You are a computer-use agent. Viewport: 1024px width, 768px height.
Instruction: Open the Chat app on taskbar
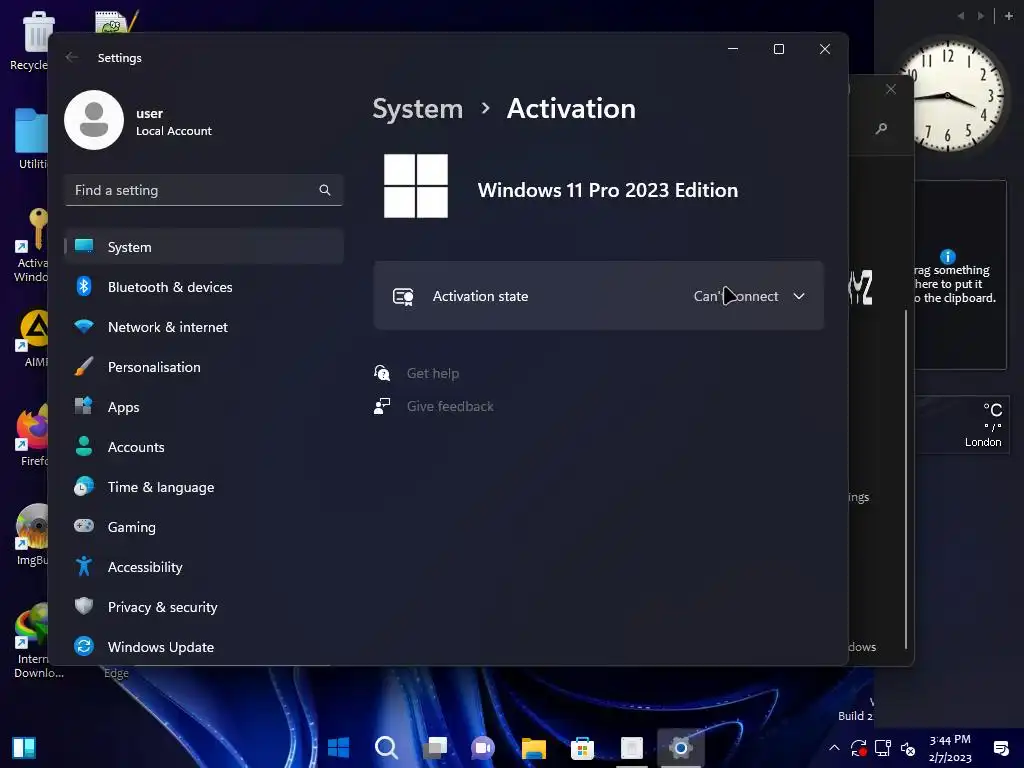pyautogui.click(x=483, y=747)
